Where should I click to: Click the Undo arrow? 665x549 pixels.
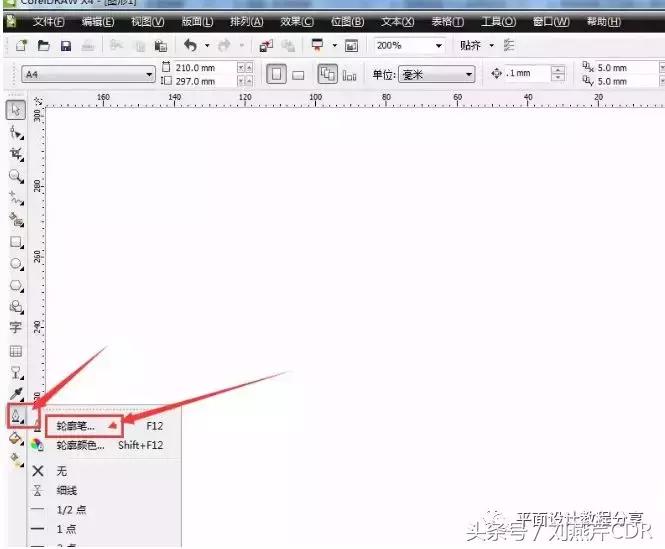click(190, 45)
